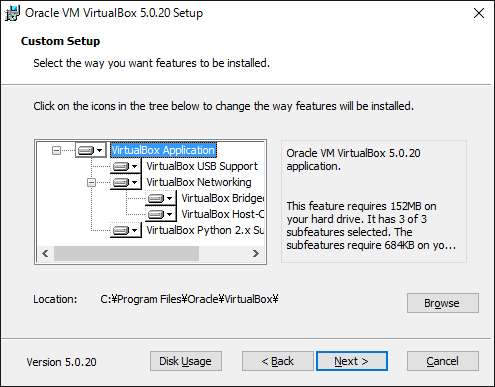Open the USB Support install-option dropdown arrow
The height and width of the screenshot is (387, 495).
(x=134, y=166)
